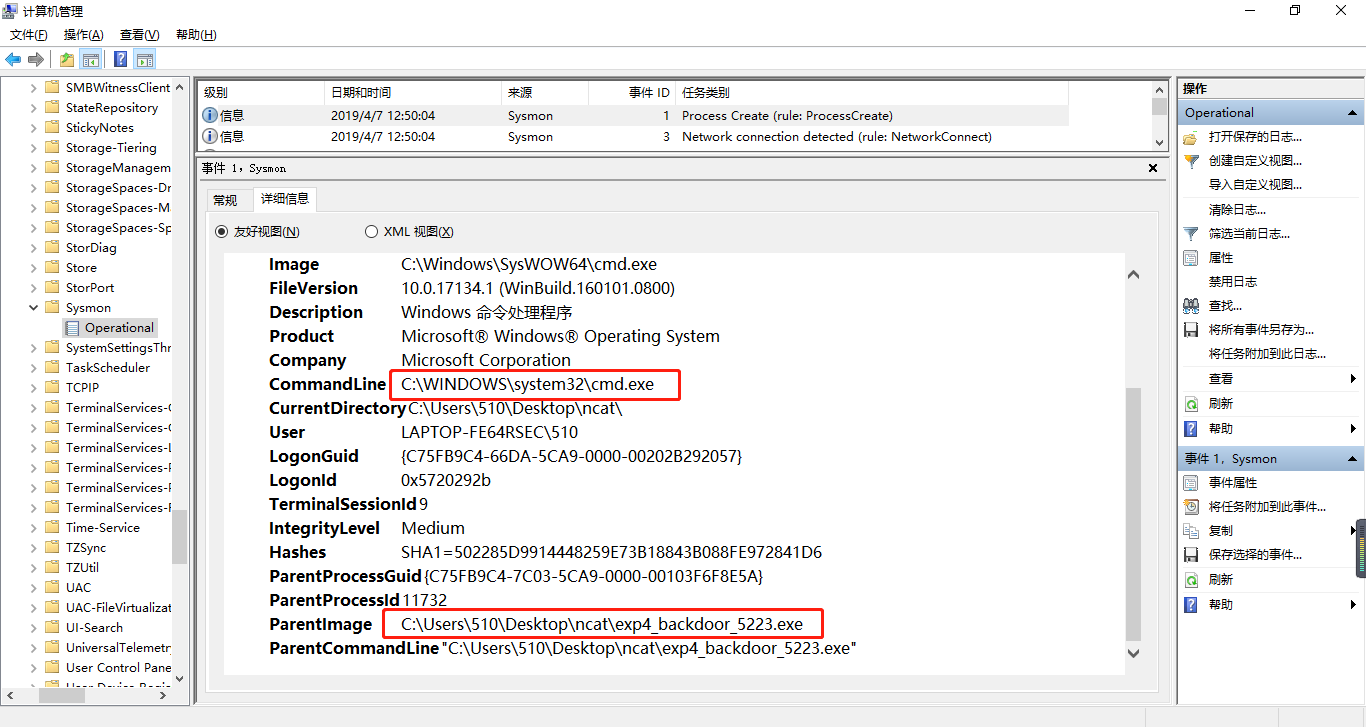Toggle the show/hide console tree toolbar icon
The height and width of the screenshot is (727, 1366).
(x=91, y=59)
